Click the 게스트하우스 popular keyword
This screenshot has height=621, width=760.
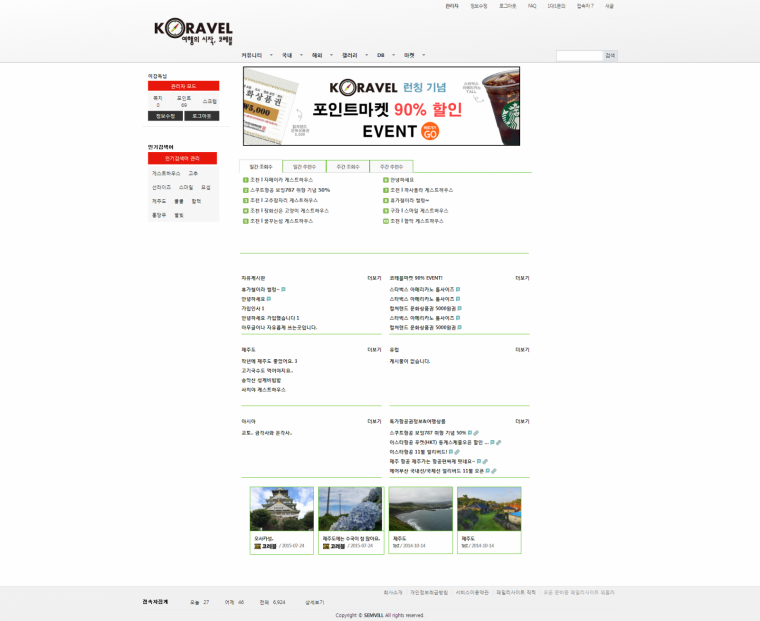(x=166, y=173)
